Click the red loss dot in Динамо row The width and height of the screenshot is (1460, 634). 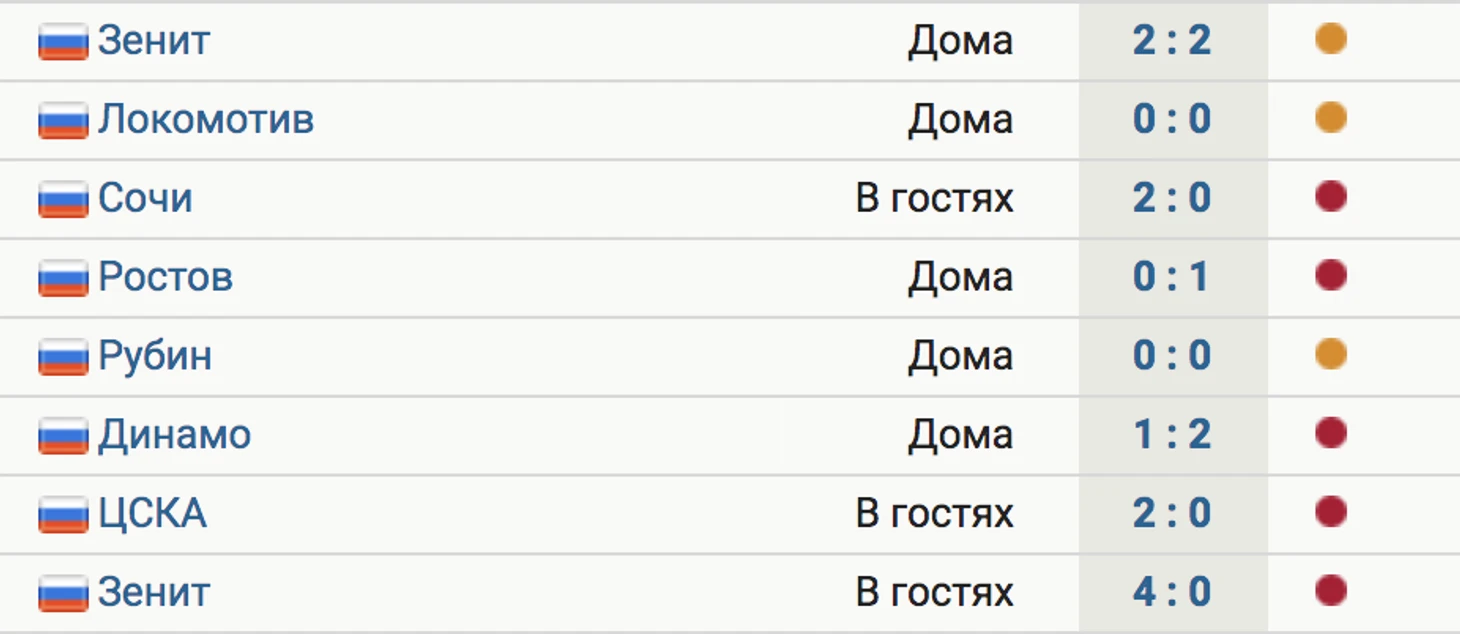pos(1331,434)
